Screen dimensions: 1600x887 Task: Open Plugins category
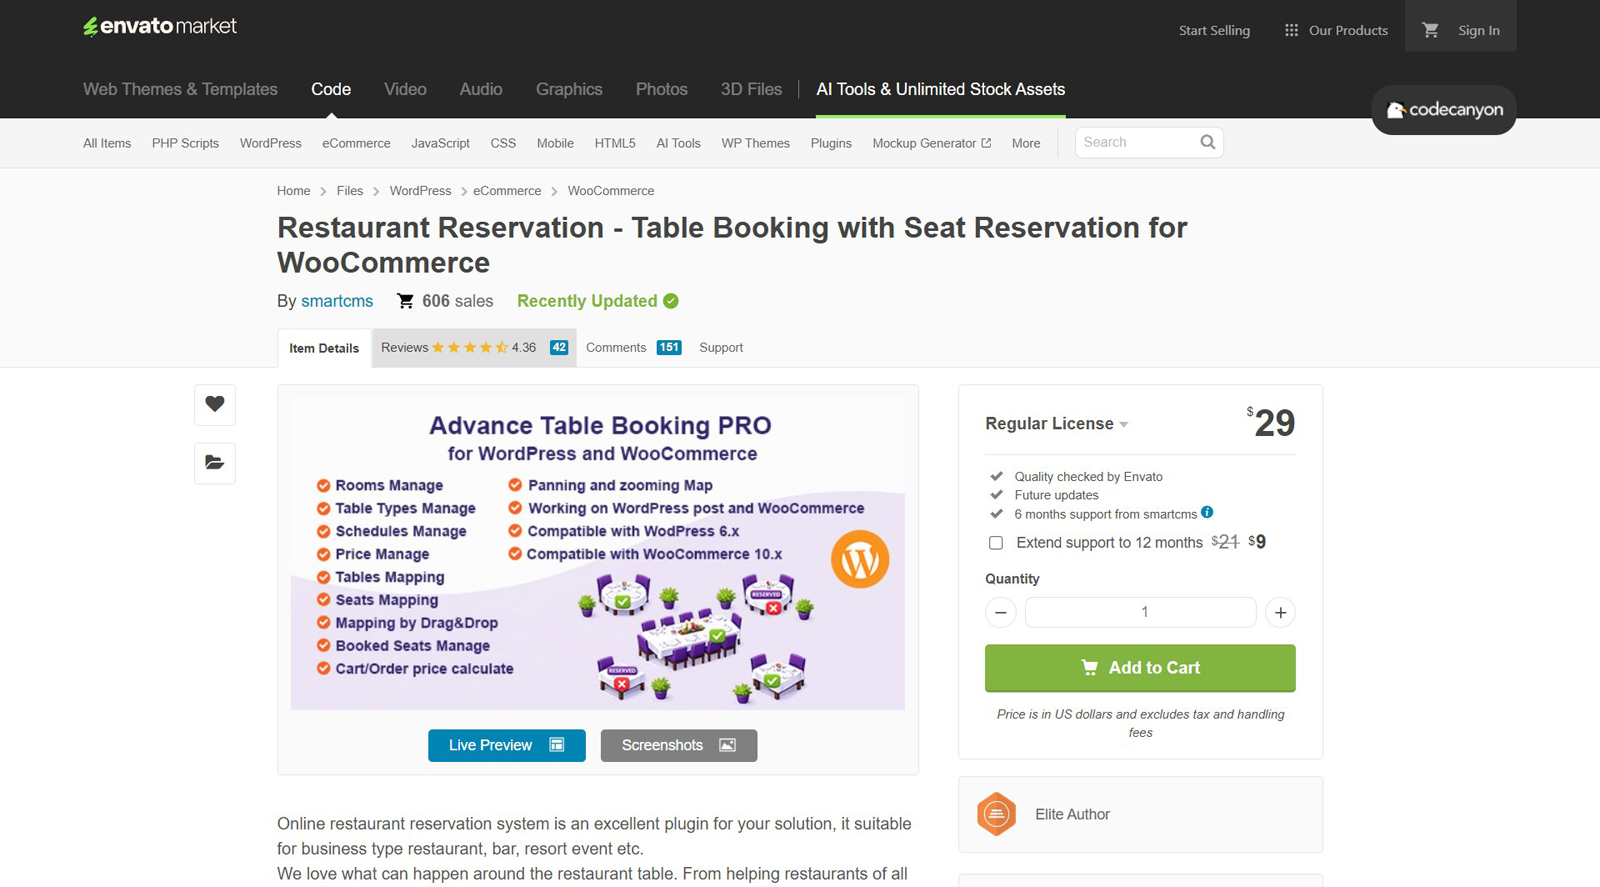coord(831,143)
